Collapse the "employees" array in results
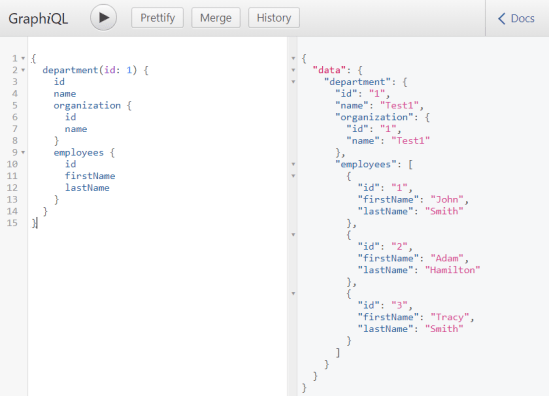Viewport: 549px width, 396px height. 293,164
